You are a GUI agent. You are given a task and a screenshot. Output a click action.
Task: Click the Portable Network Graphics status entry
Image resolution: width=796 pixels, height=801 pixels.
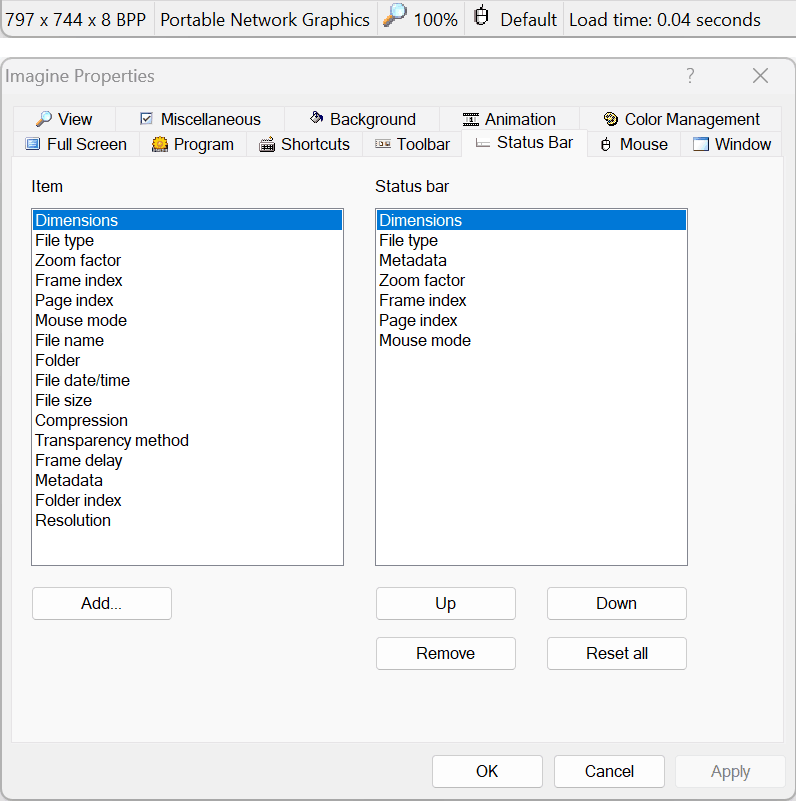265,19
